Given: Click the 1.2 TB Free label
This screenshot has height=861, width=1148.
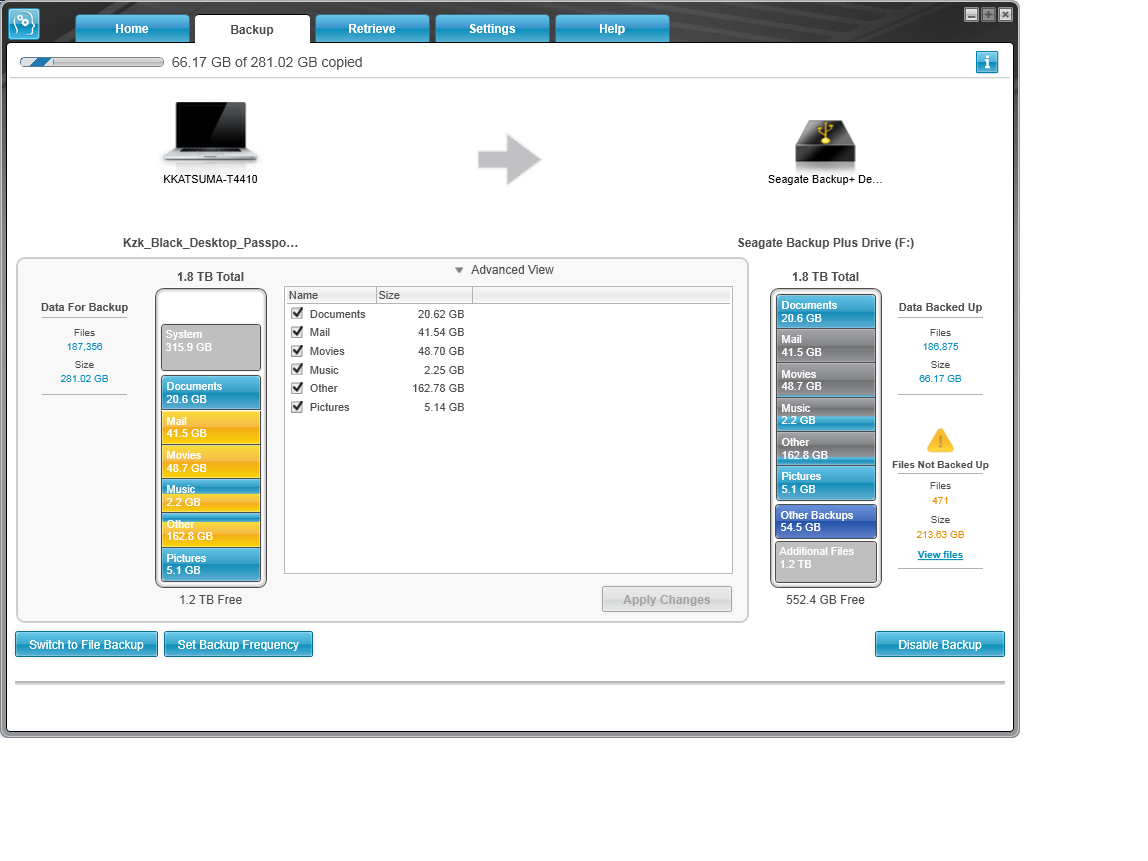Looking at the screenshot, I should pyautogui.click(x=210, y=600).
